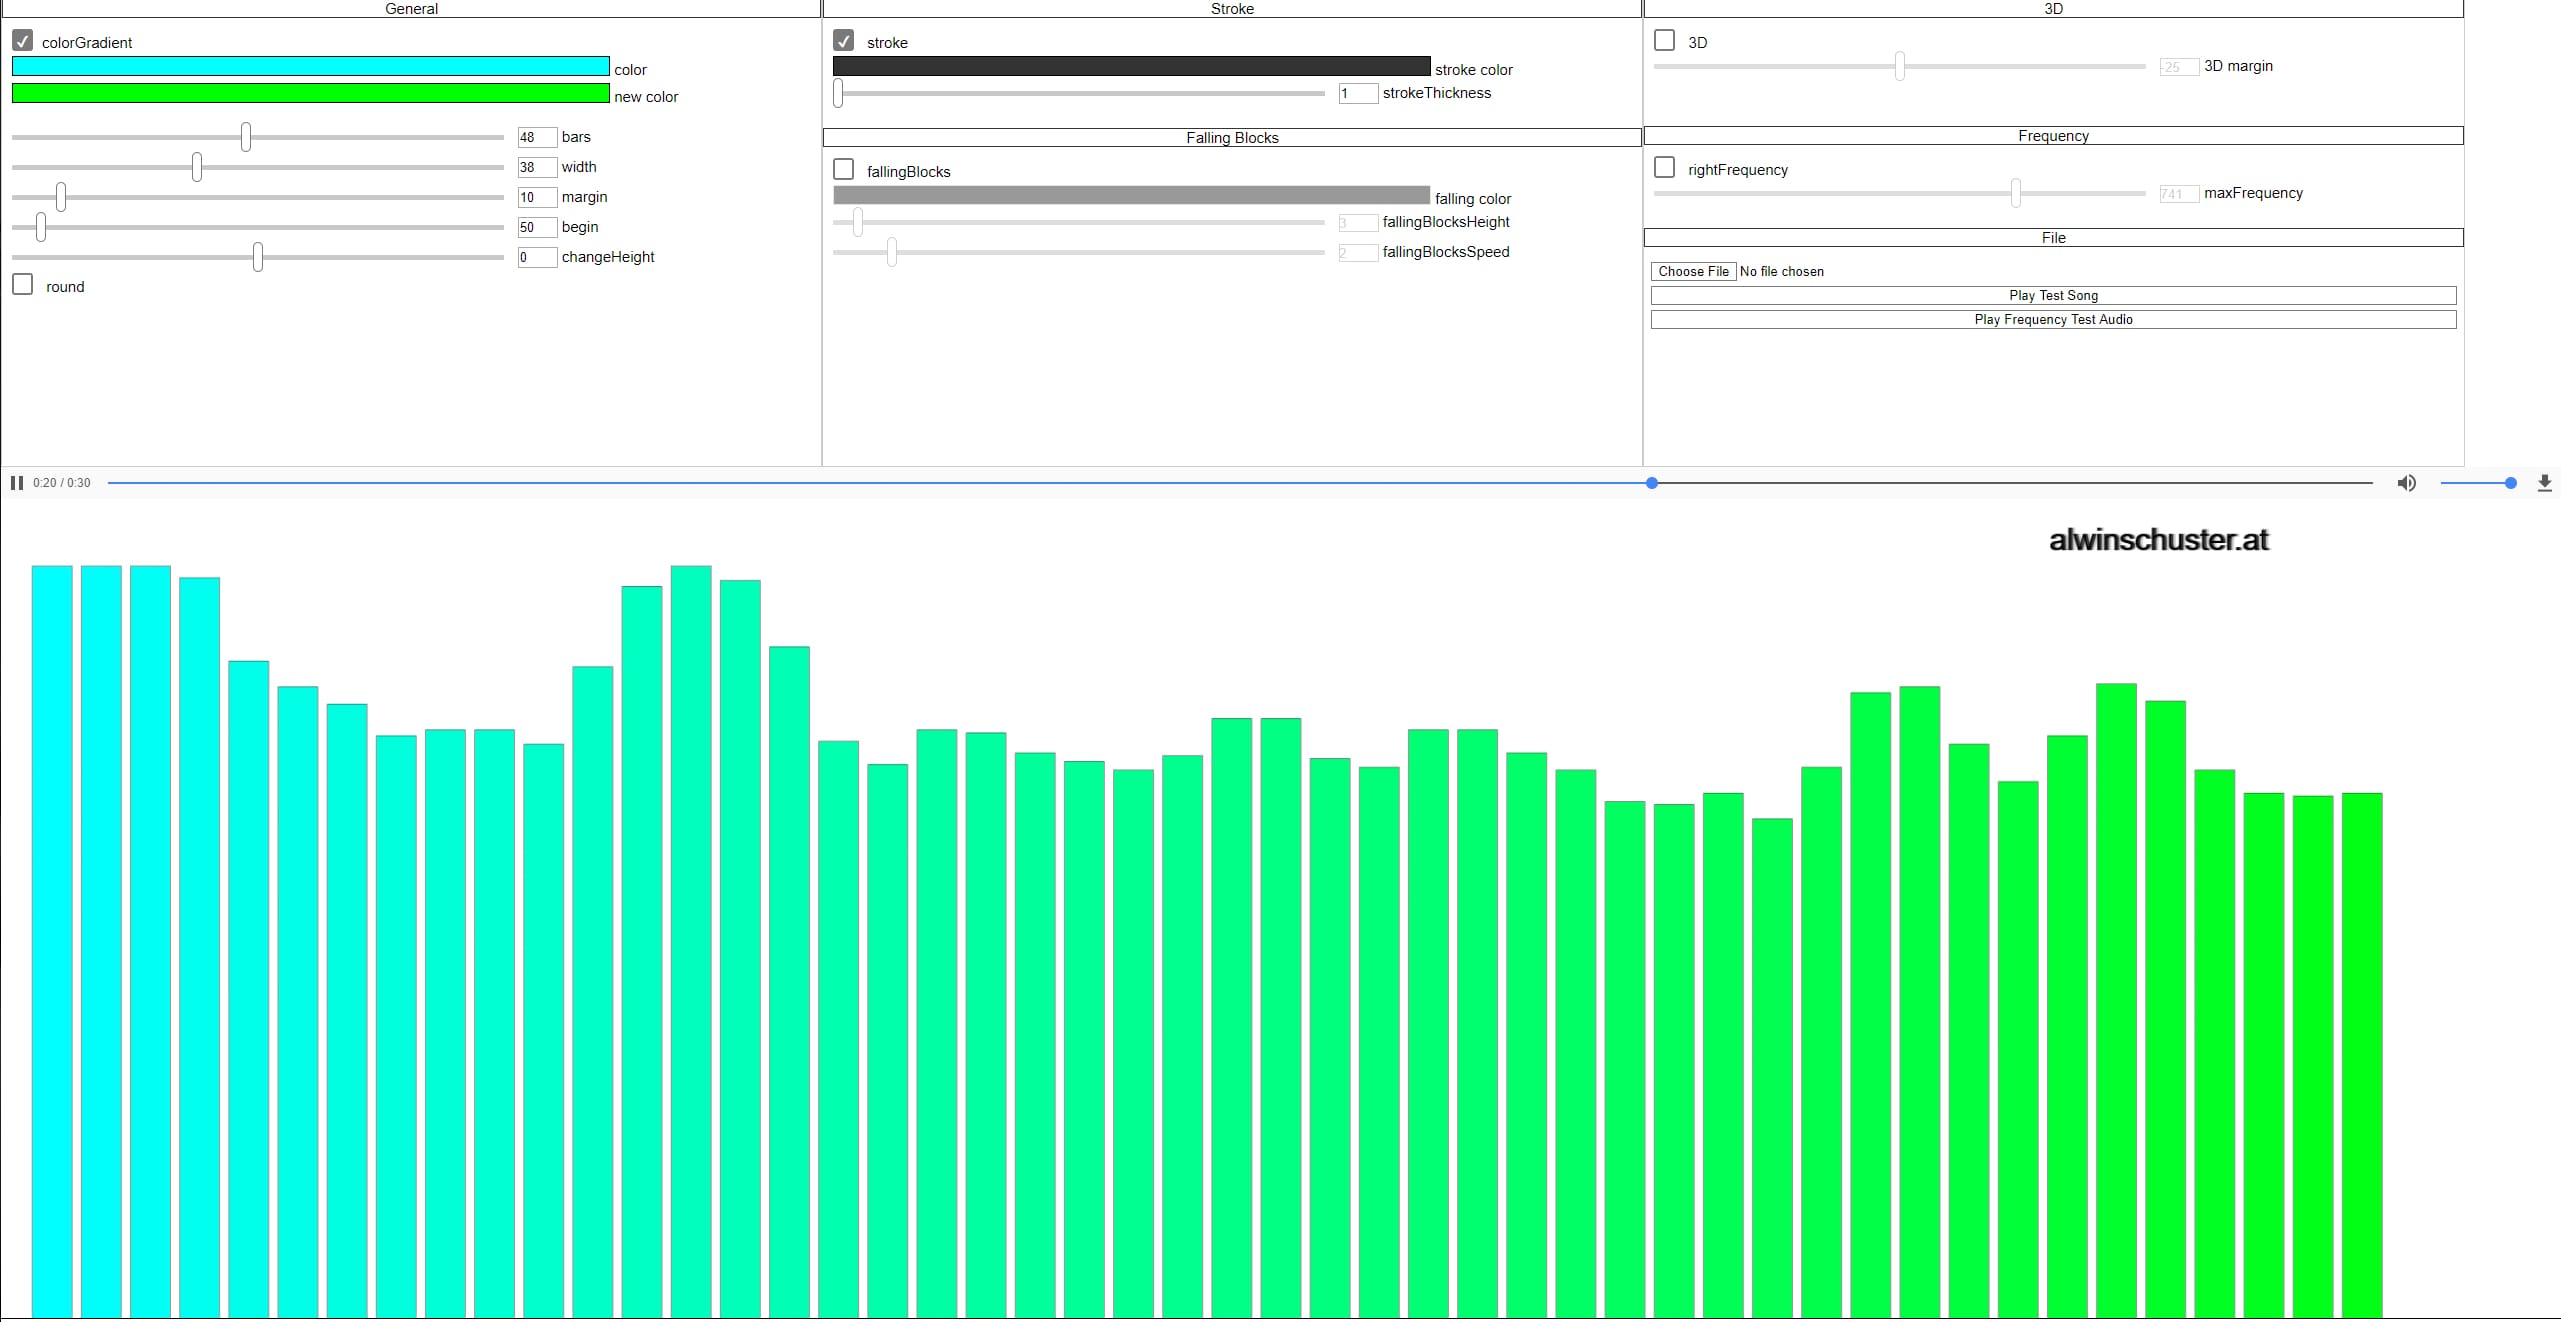Click the 0:20 / 0:30 time display

[x=61, y=483]
